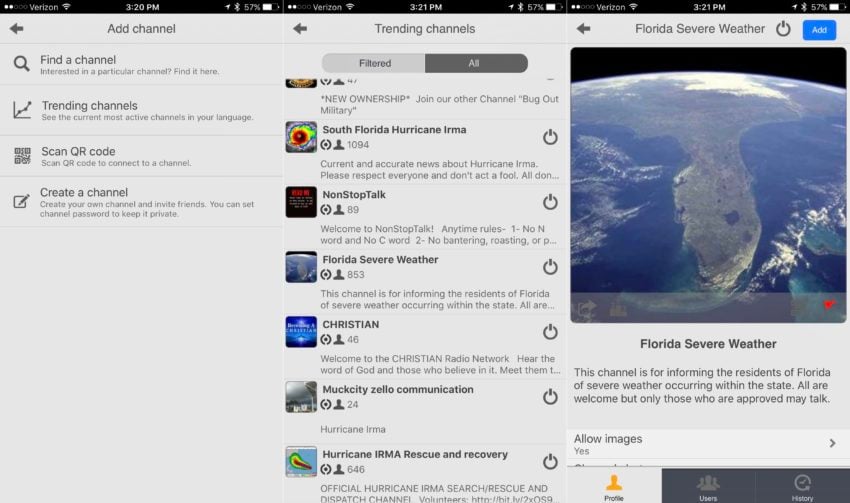This screenshot has height=503, width=850.
Task: Select Scan QR code option
Action: pos(141,156)
